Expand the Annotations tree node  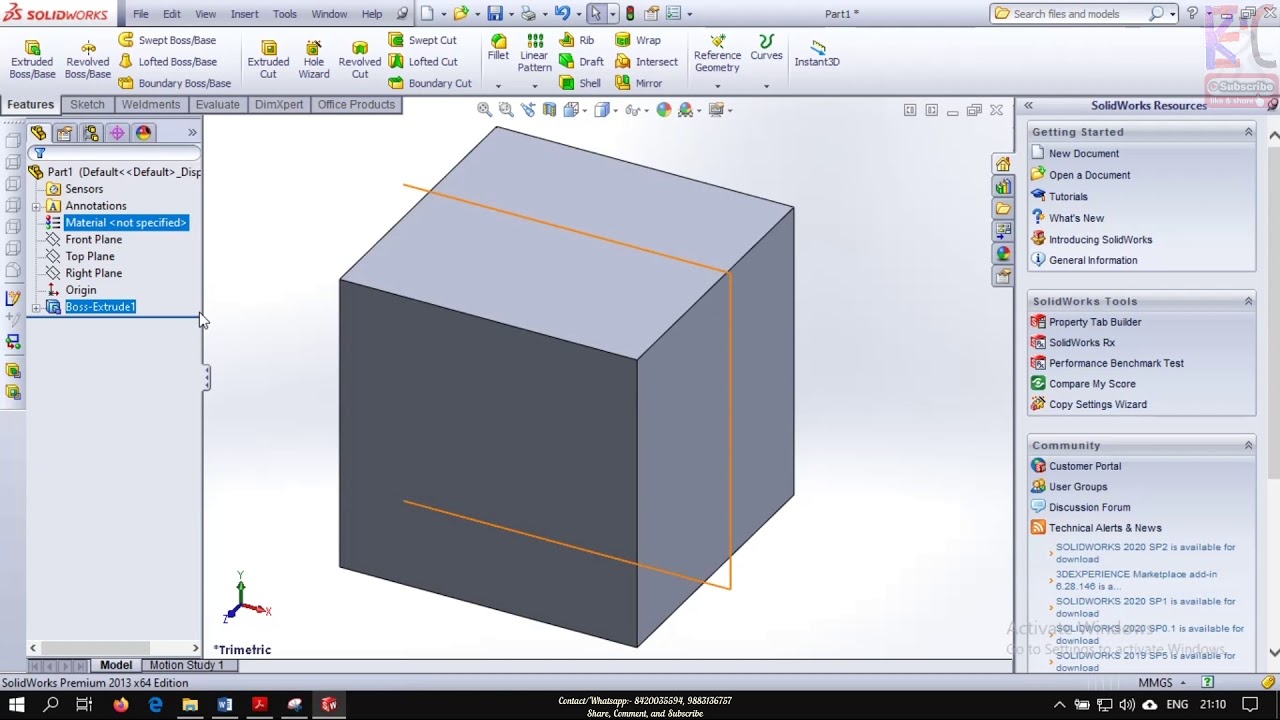pyautogui.click(x=36, y=207)
